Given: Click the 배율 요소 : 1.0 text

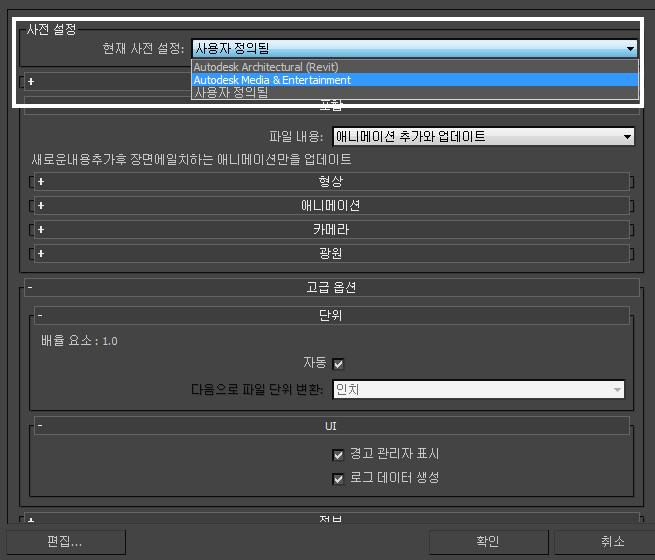Looking at the screenshot, I should pos(79,341).
